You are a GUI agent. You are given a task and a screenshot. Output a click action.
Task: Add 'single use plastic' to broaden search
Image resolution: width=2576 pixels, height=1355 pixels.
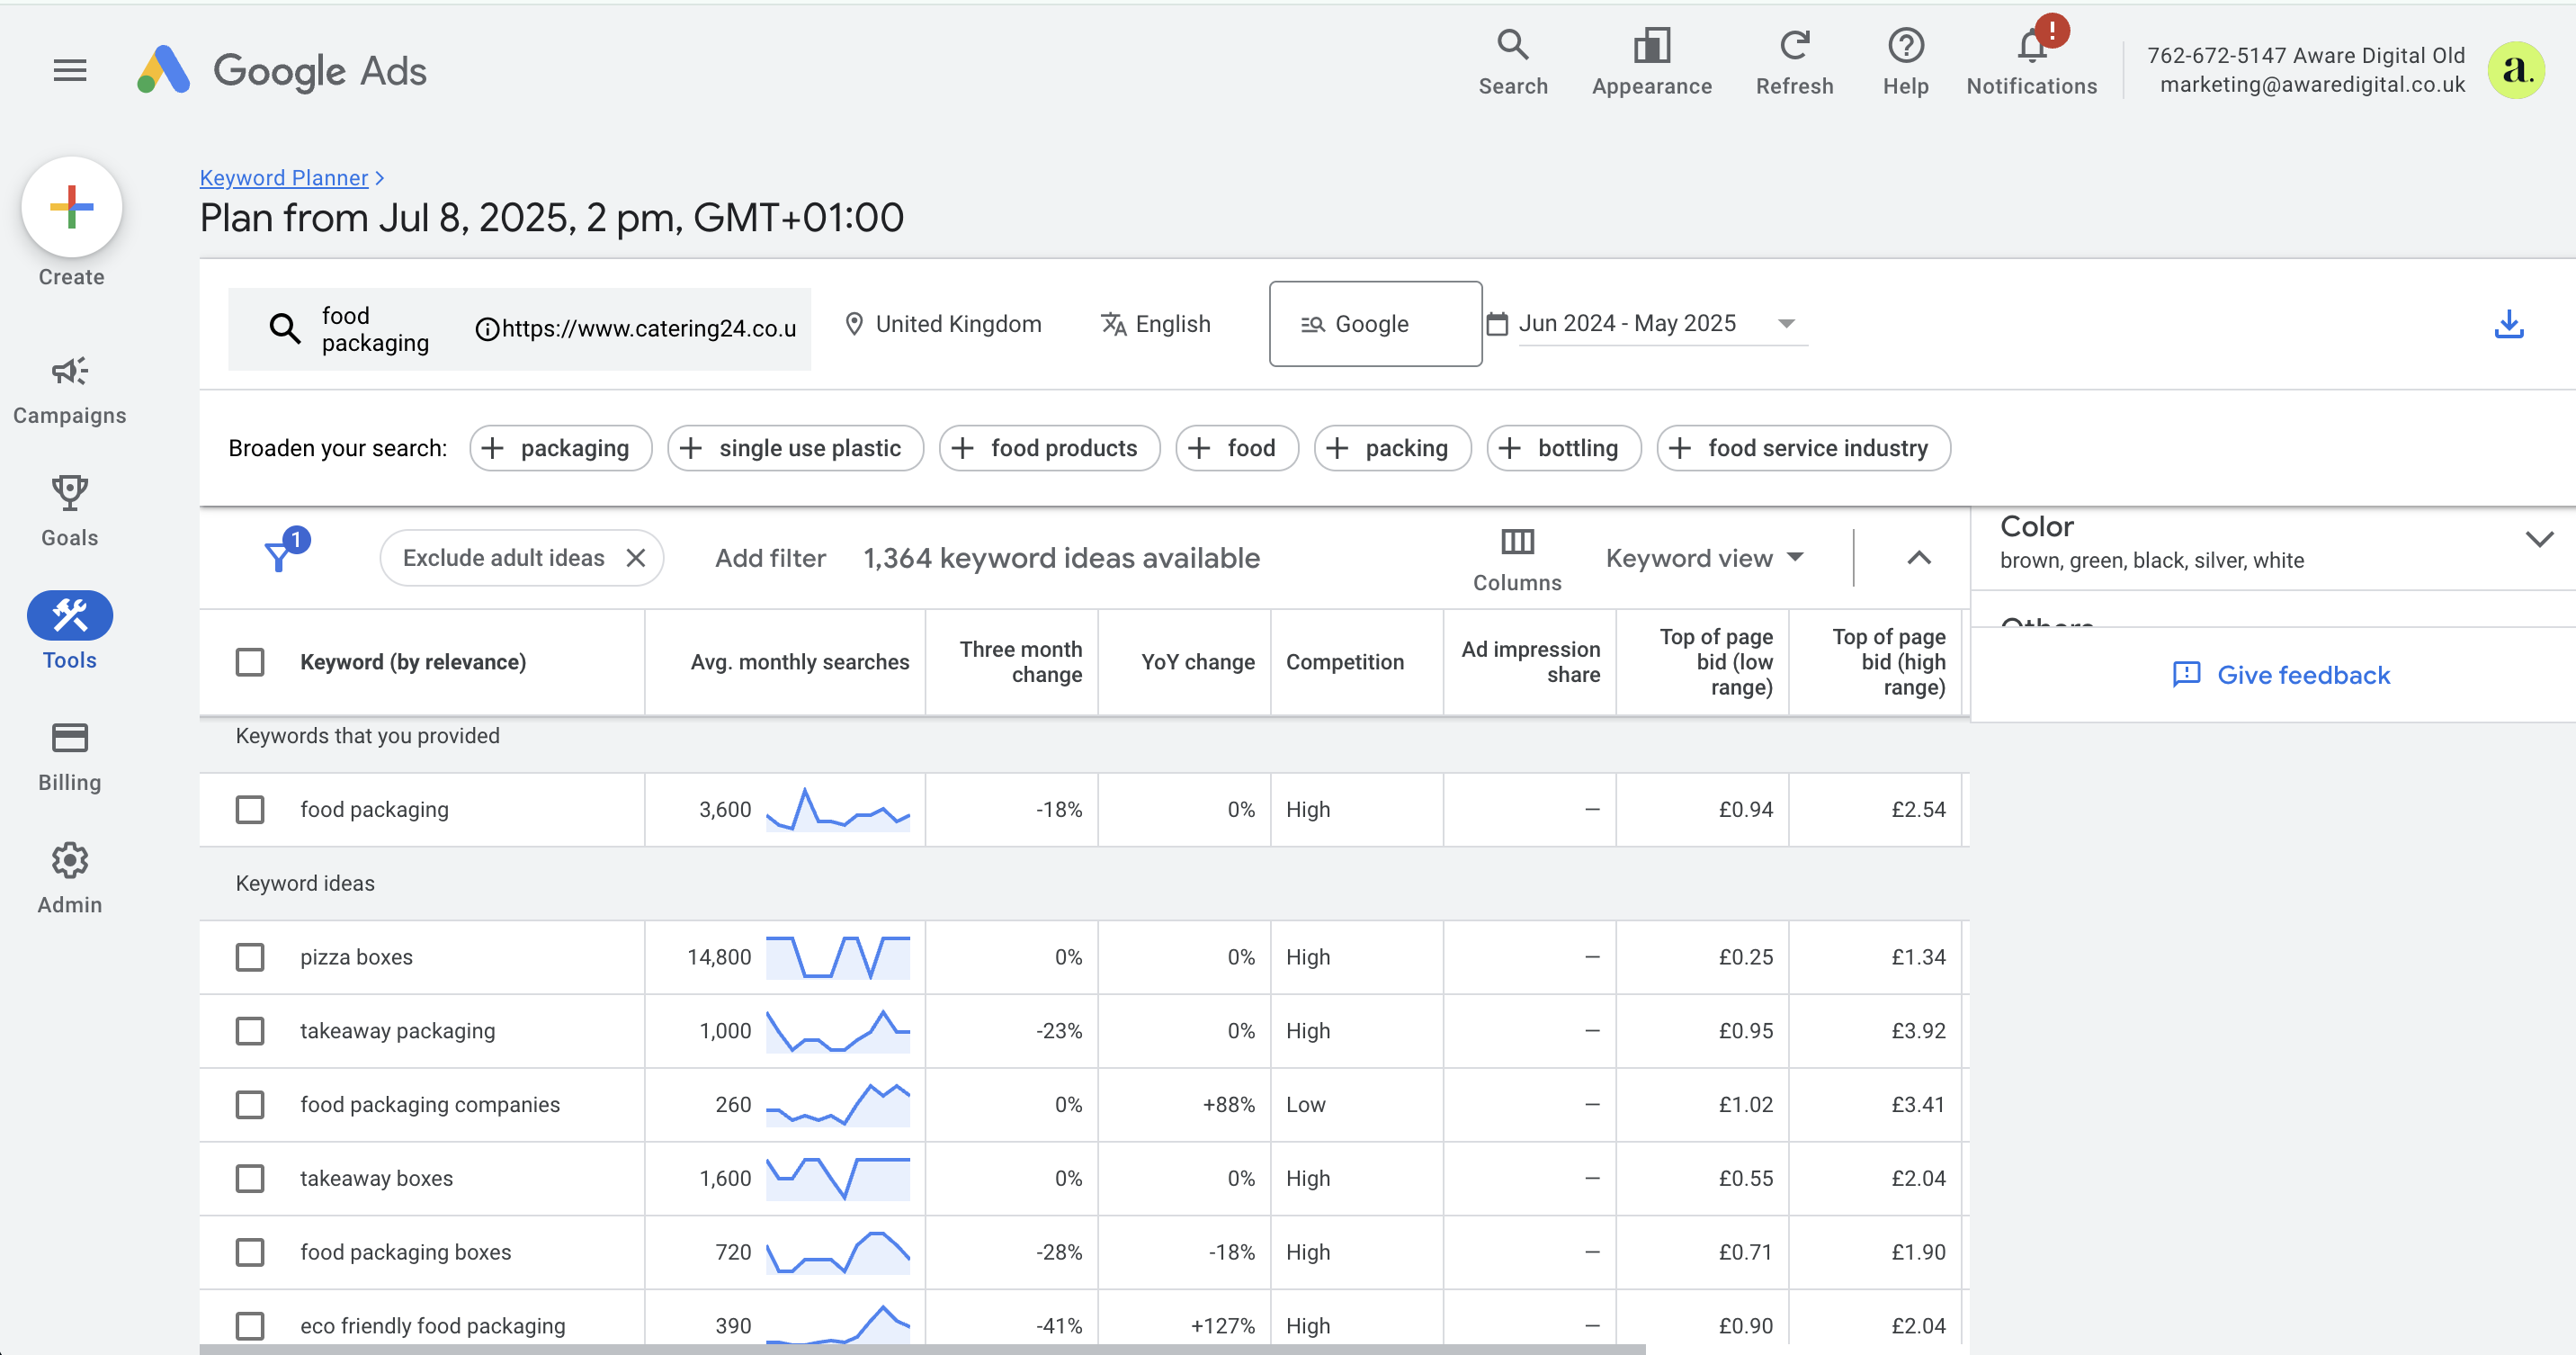click(x=795, y=448)
